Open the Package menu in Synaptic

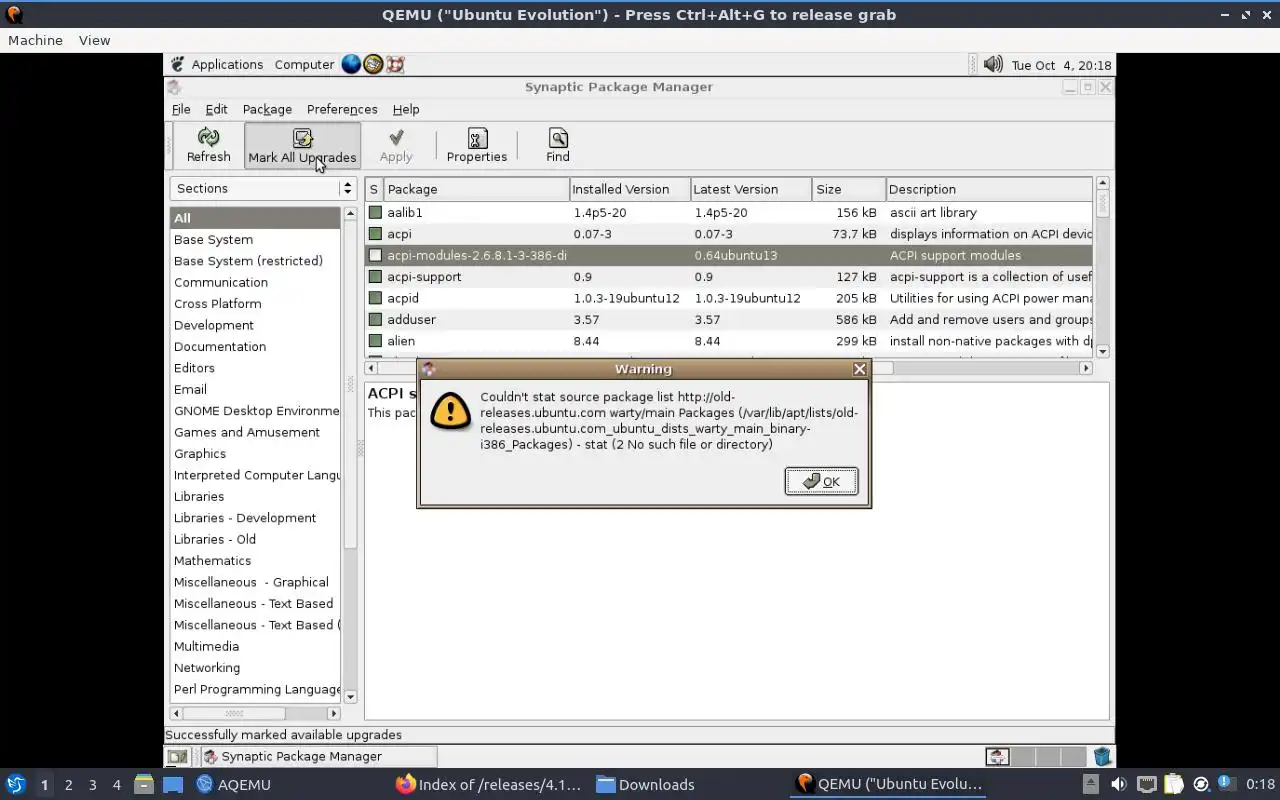point(267,109)
